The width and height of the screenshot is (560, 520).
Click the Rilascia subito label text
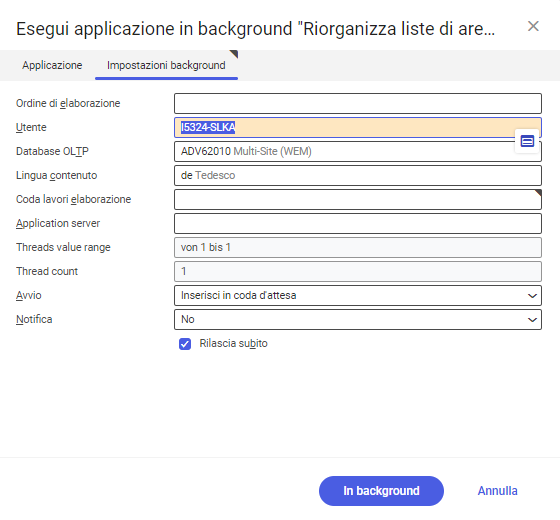pyautogui.click(x=234, y=344)
